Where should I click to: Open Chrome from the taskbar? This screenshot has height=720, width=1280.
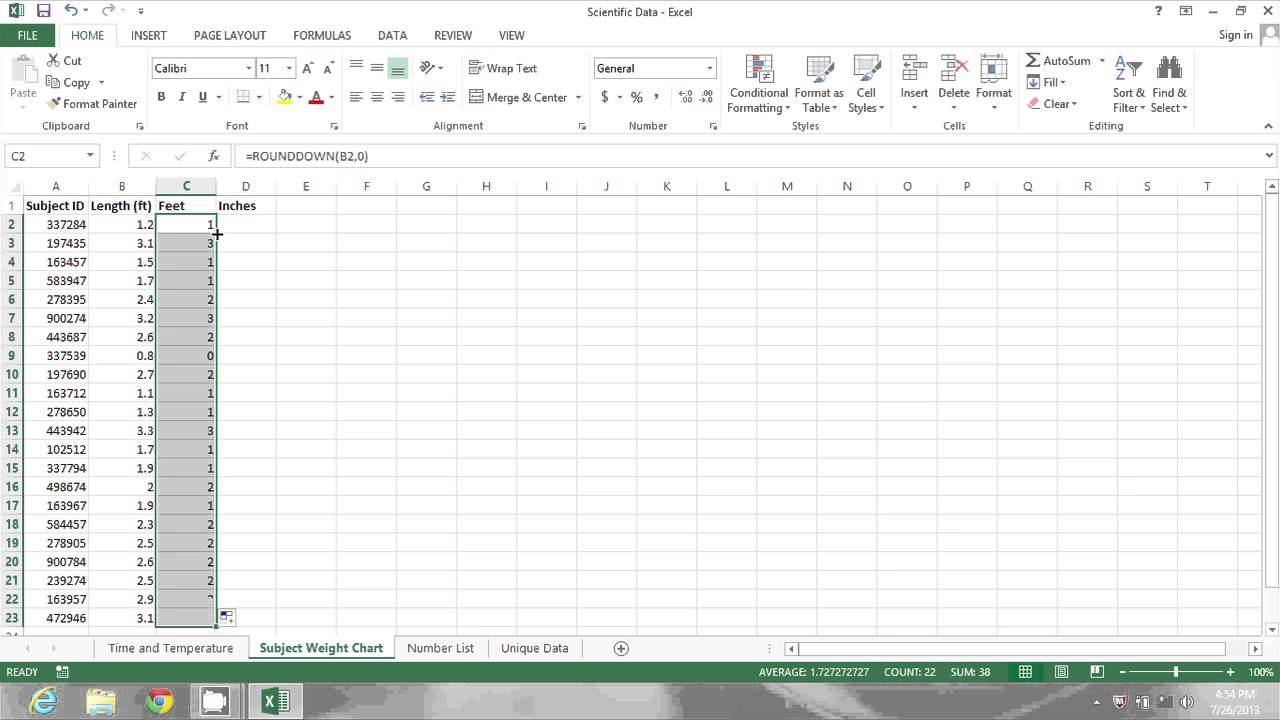pyautogui.click(x=159, y=701)
